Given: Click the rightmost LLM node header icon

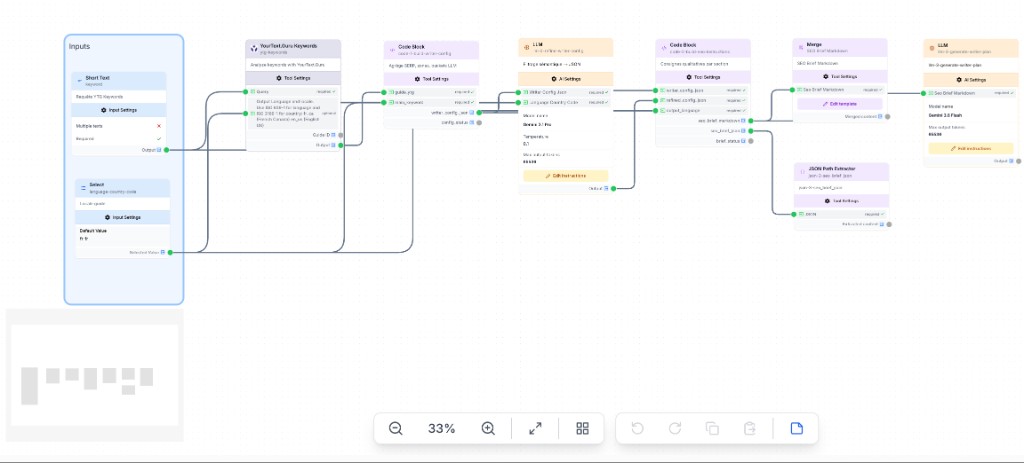Looking at the screenshot, I should point(931,48).
